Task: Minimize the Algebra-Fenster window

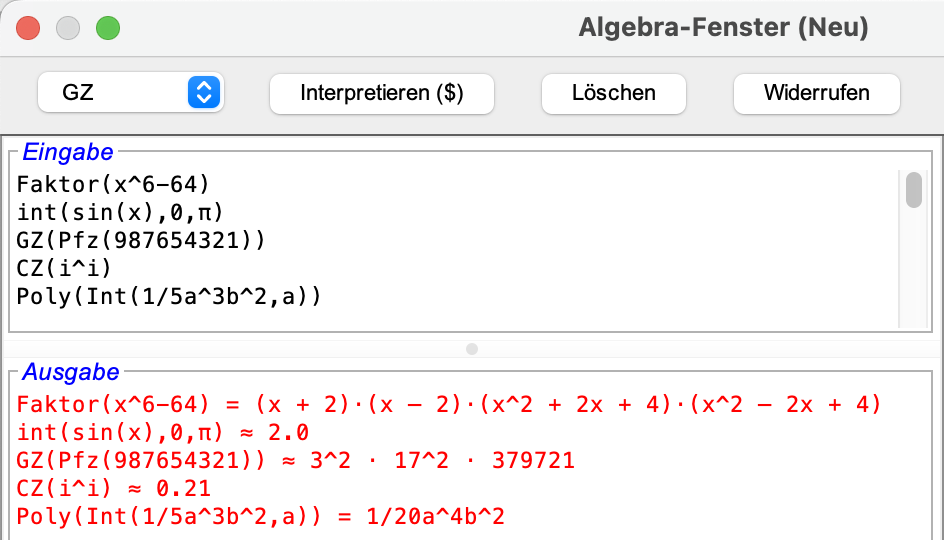Action: click(68, 28)
